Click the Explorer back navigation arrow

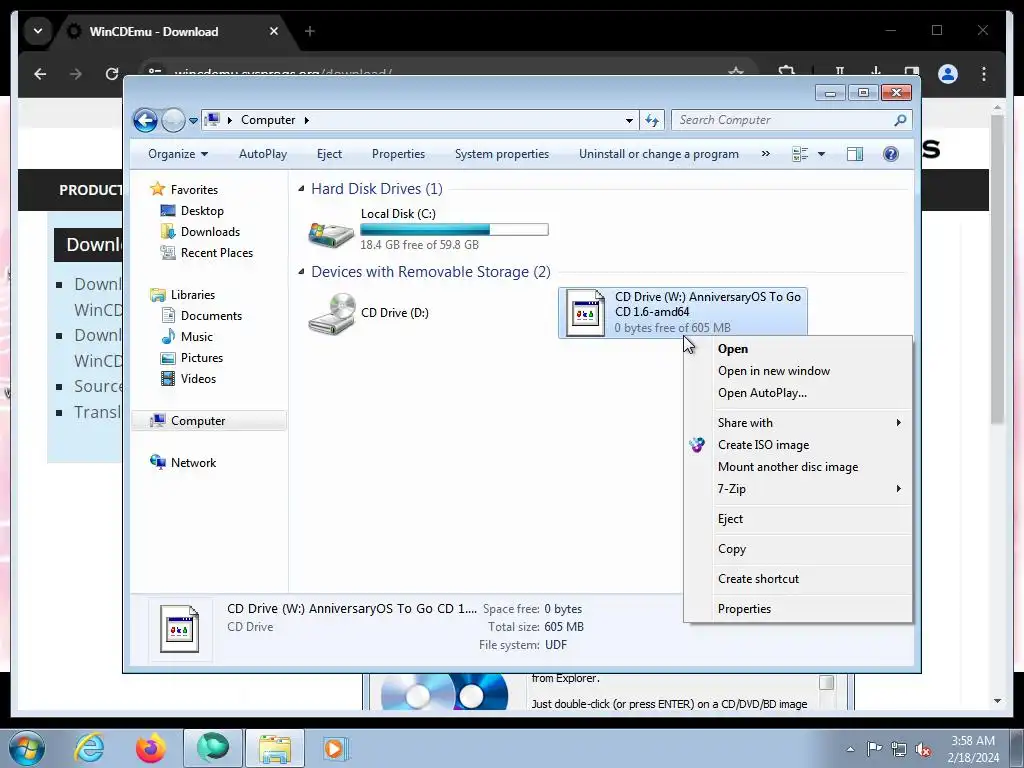coord(145,120)
